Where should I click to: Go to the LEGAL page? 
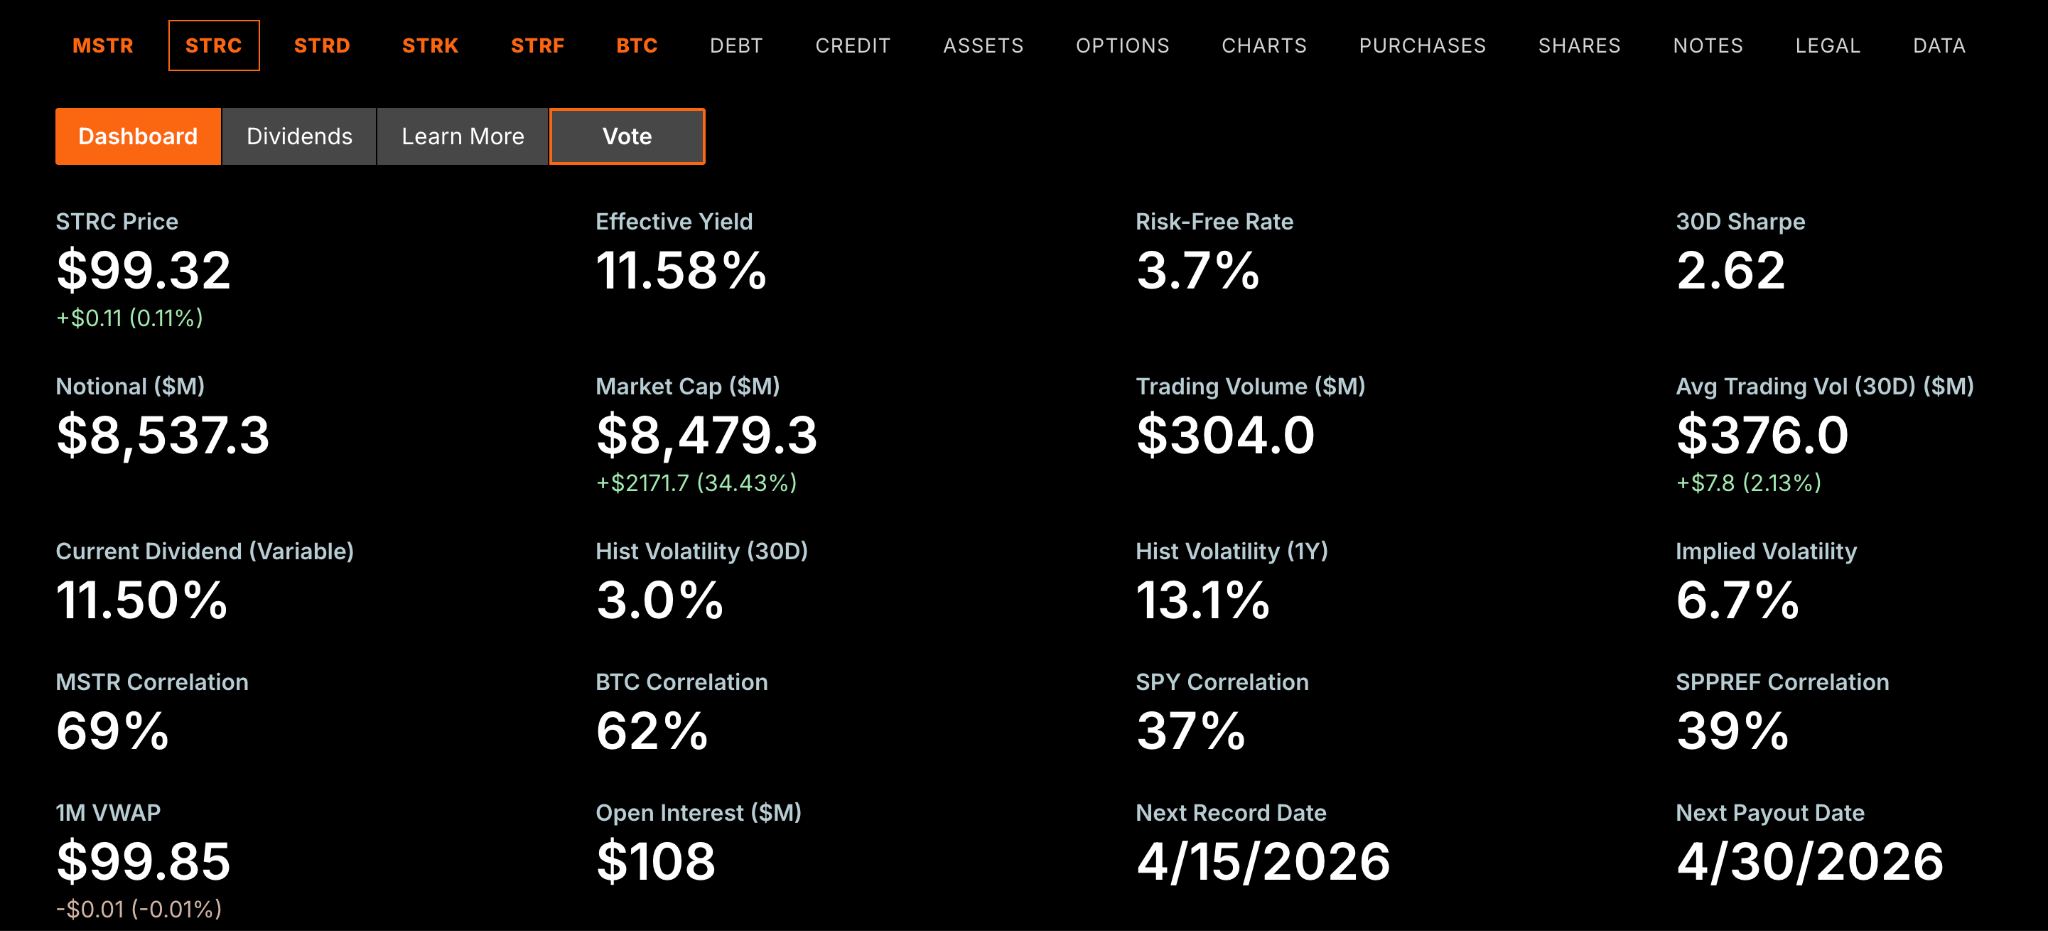coord(1827,46)
